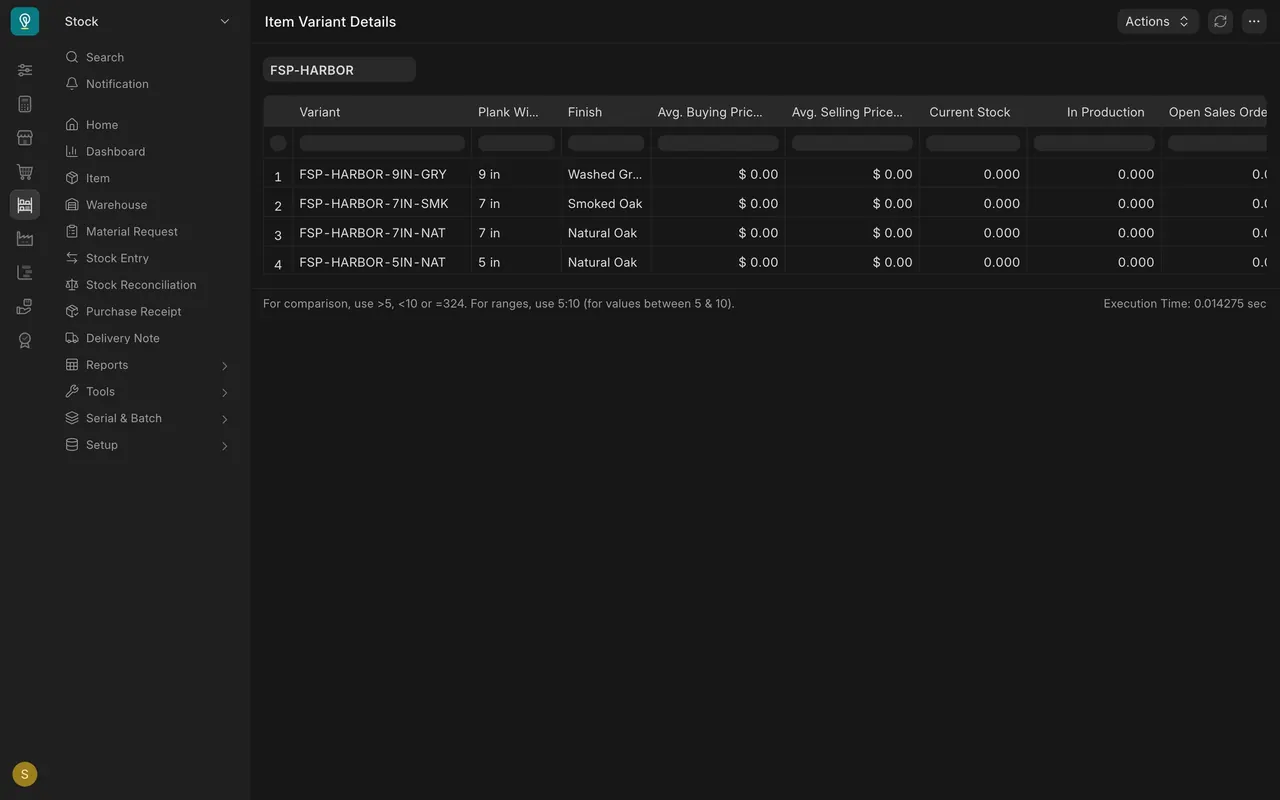Click the Smoked Oak finish cell
Image resolution: width=1280 pixels, height=800 pixels.
[606, 203]
